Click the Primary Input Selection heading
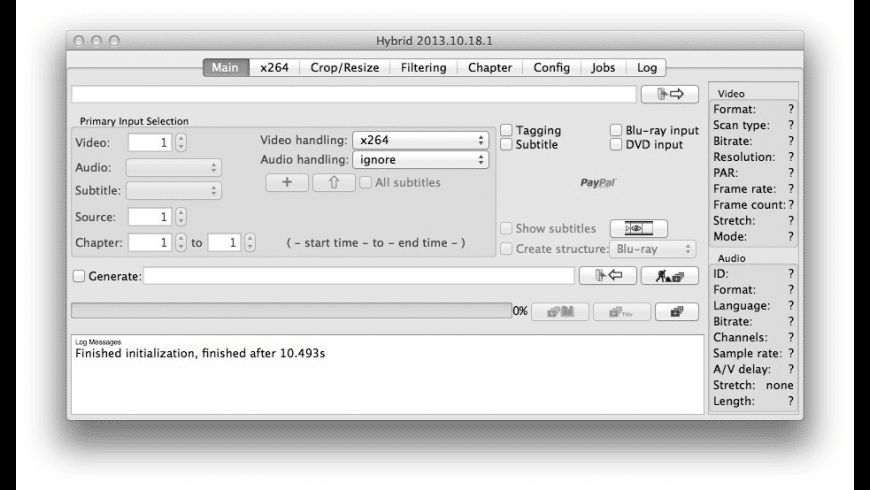 tap(134, 121)
